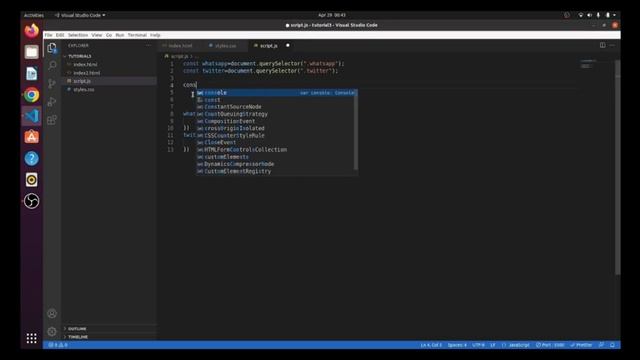Screen dimensions: 640x360
Task: Choose the CompositionEvent suggestion
Action: click(277, 121)
